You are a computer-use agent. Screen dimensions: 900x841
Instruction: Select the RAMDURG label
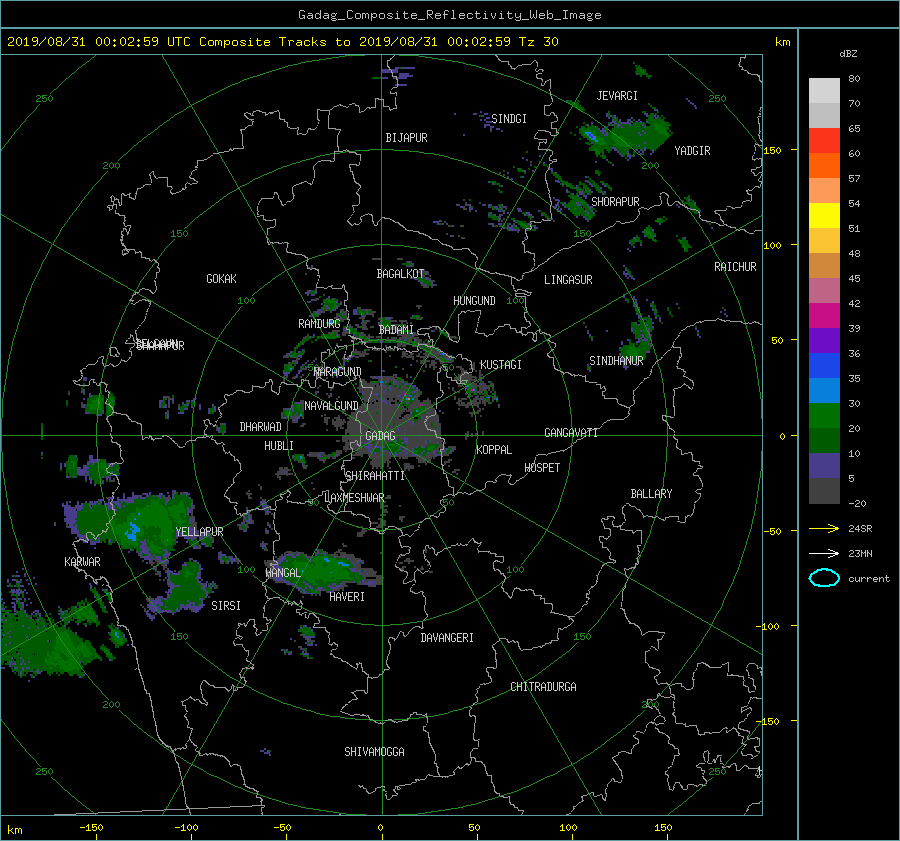coord(319,324)
